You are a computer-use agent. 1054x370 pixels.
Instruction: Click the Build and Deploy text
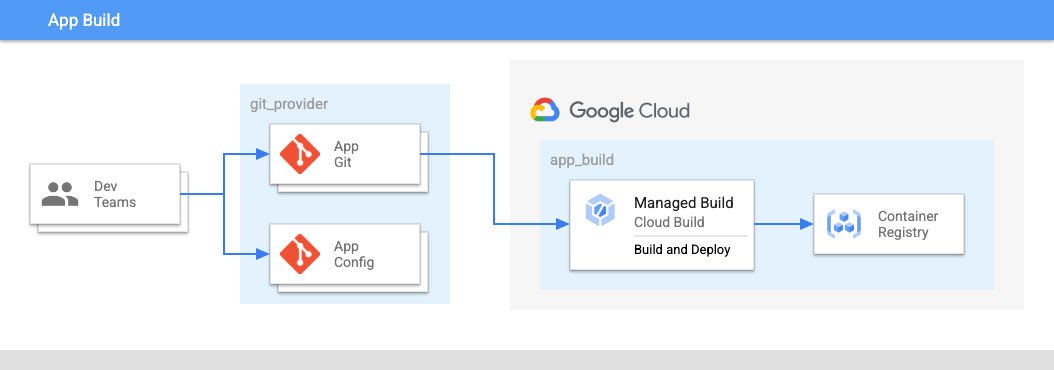coord(682,250)
